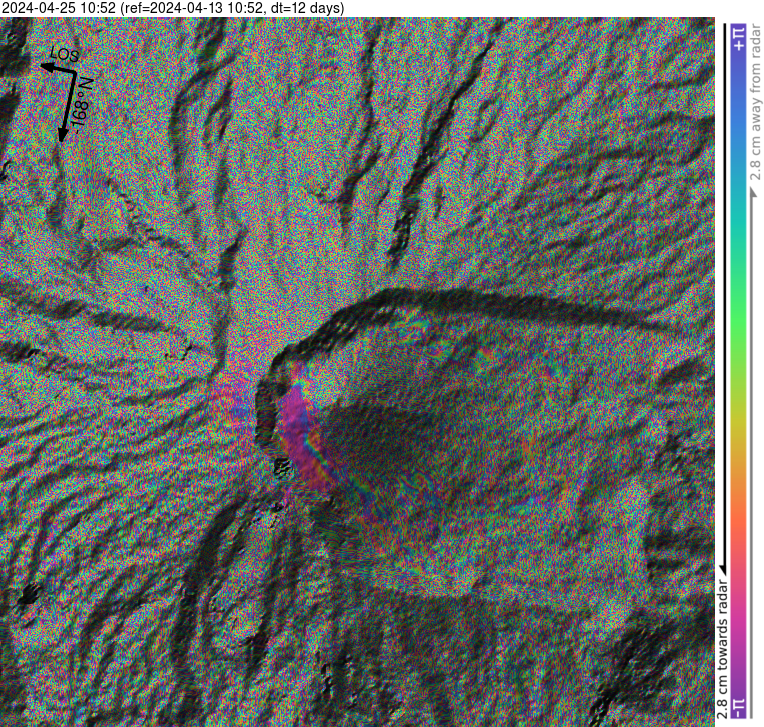The image size is (764, 727).
Task: Click the +π label on colorbar
Action: tap(739, 39)
